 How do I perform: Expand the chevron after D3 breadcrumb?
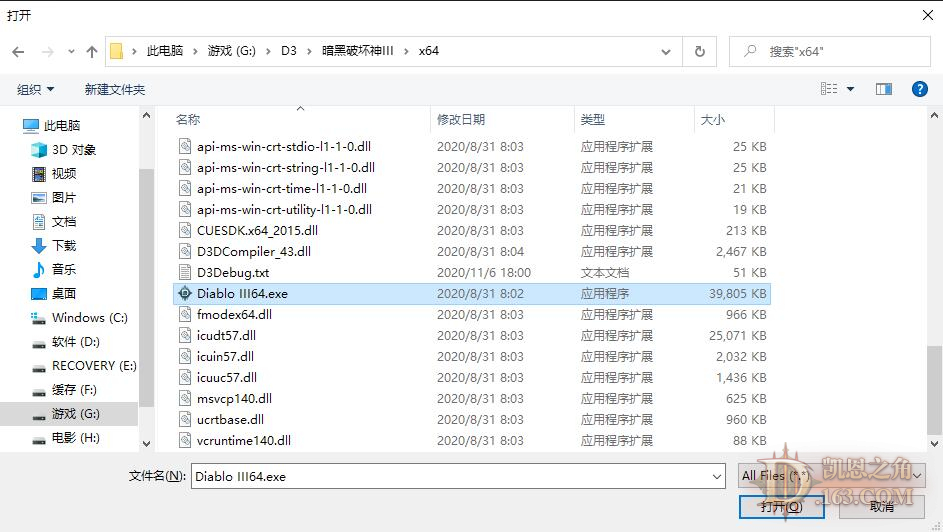pos(309,52)
